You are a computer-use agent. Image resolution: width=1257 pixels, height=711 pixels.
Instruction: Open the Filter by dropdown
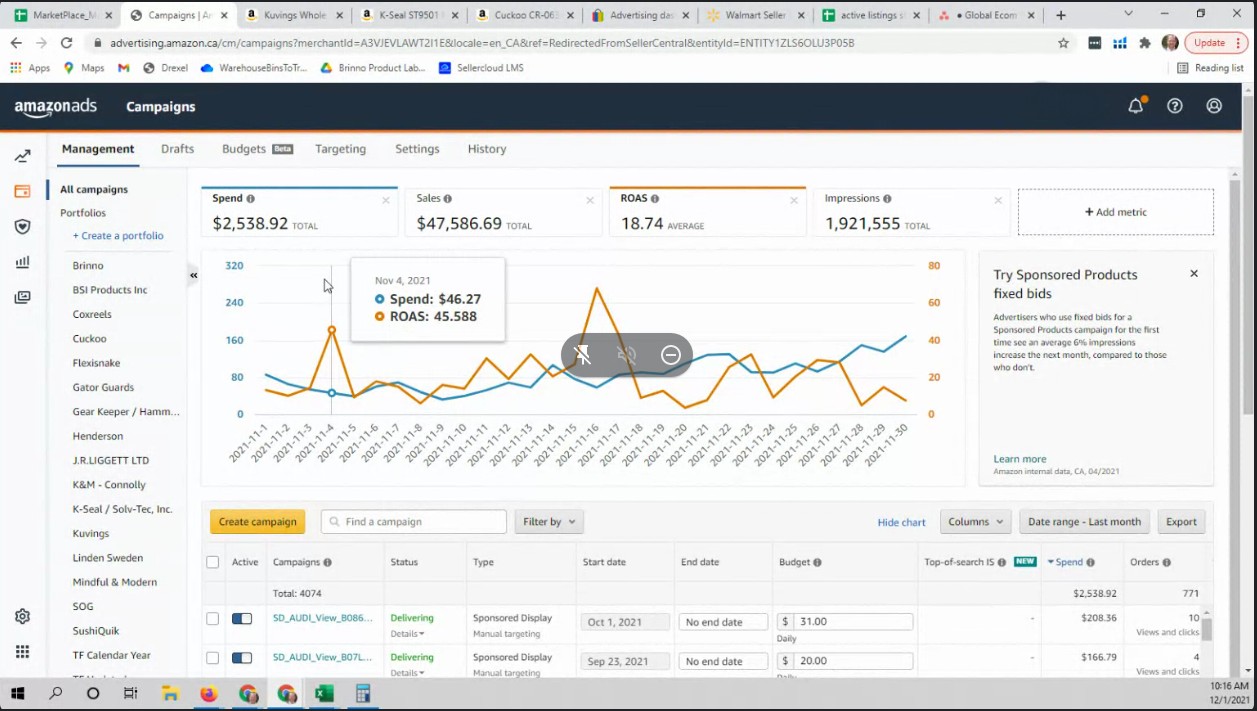click(549, 522)
